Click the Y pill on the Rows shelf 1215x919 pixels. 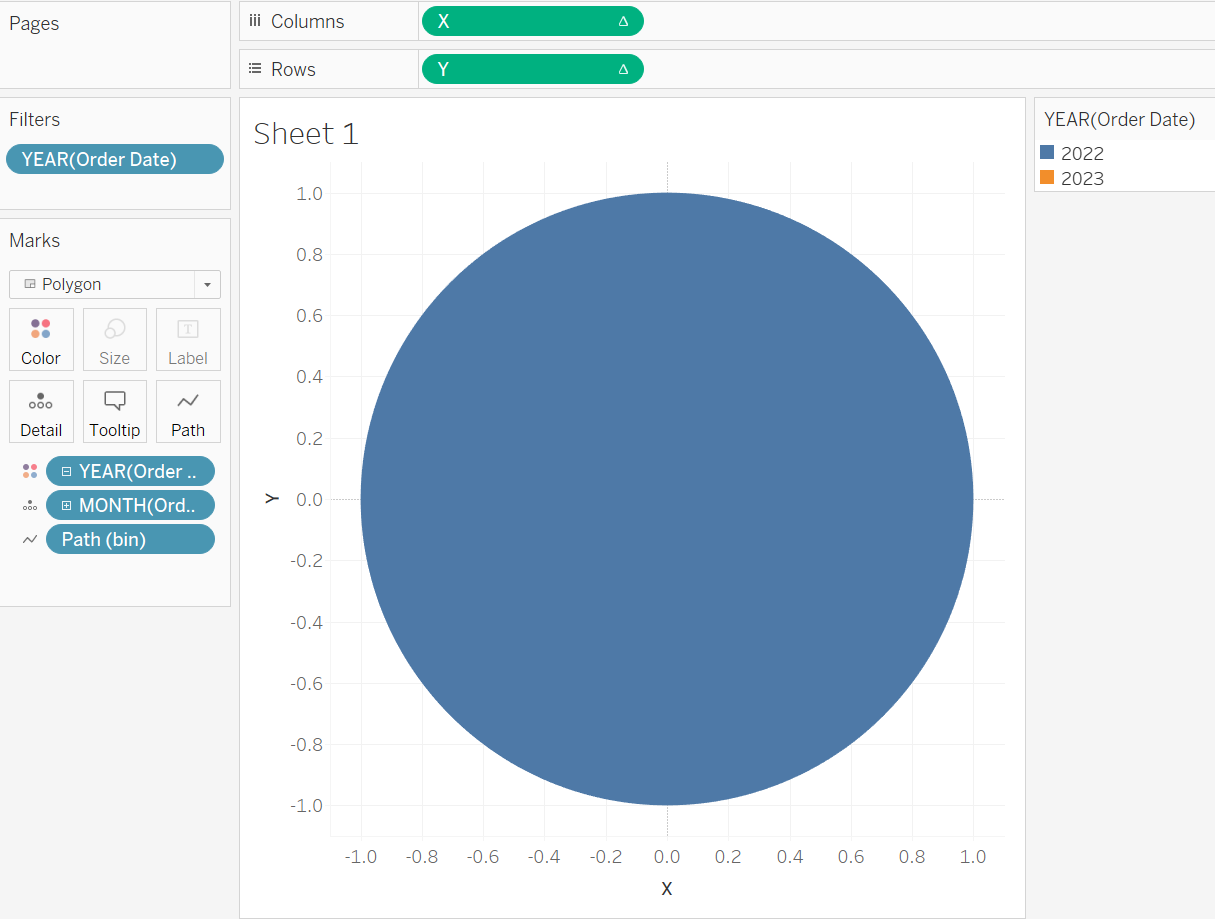tap(532, 68)
